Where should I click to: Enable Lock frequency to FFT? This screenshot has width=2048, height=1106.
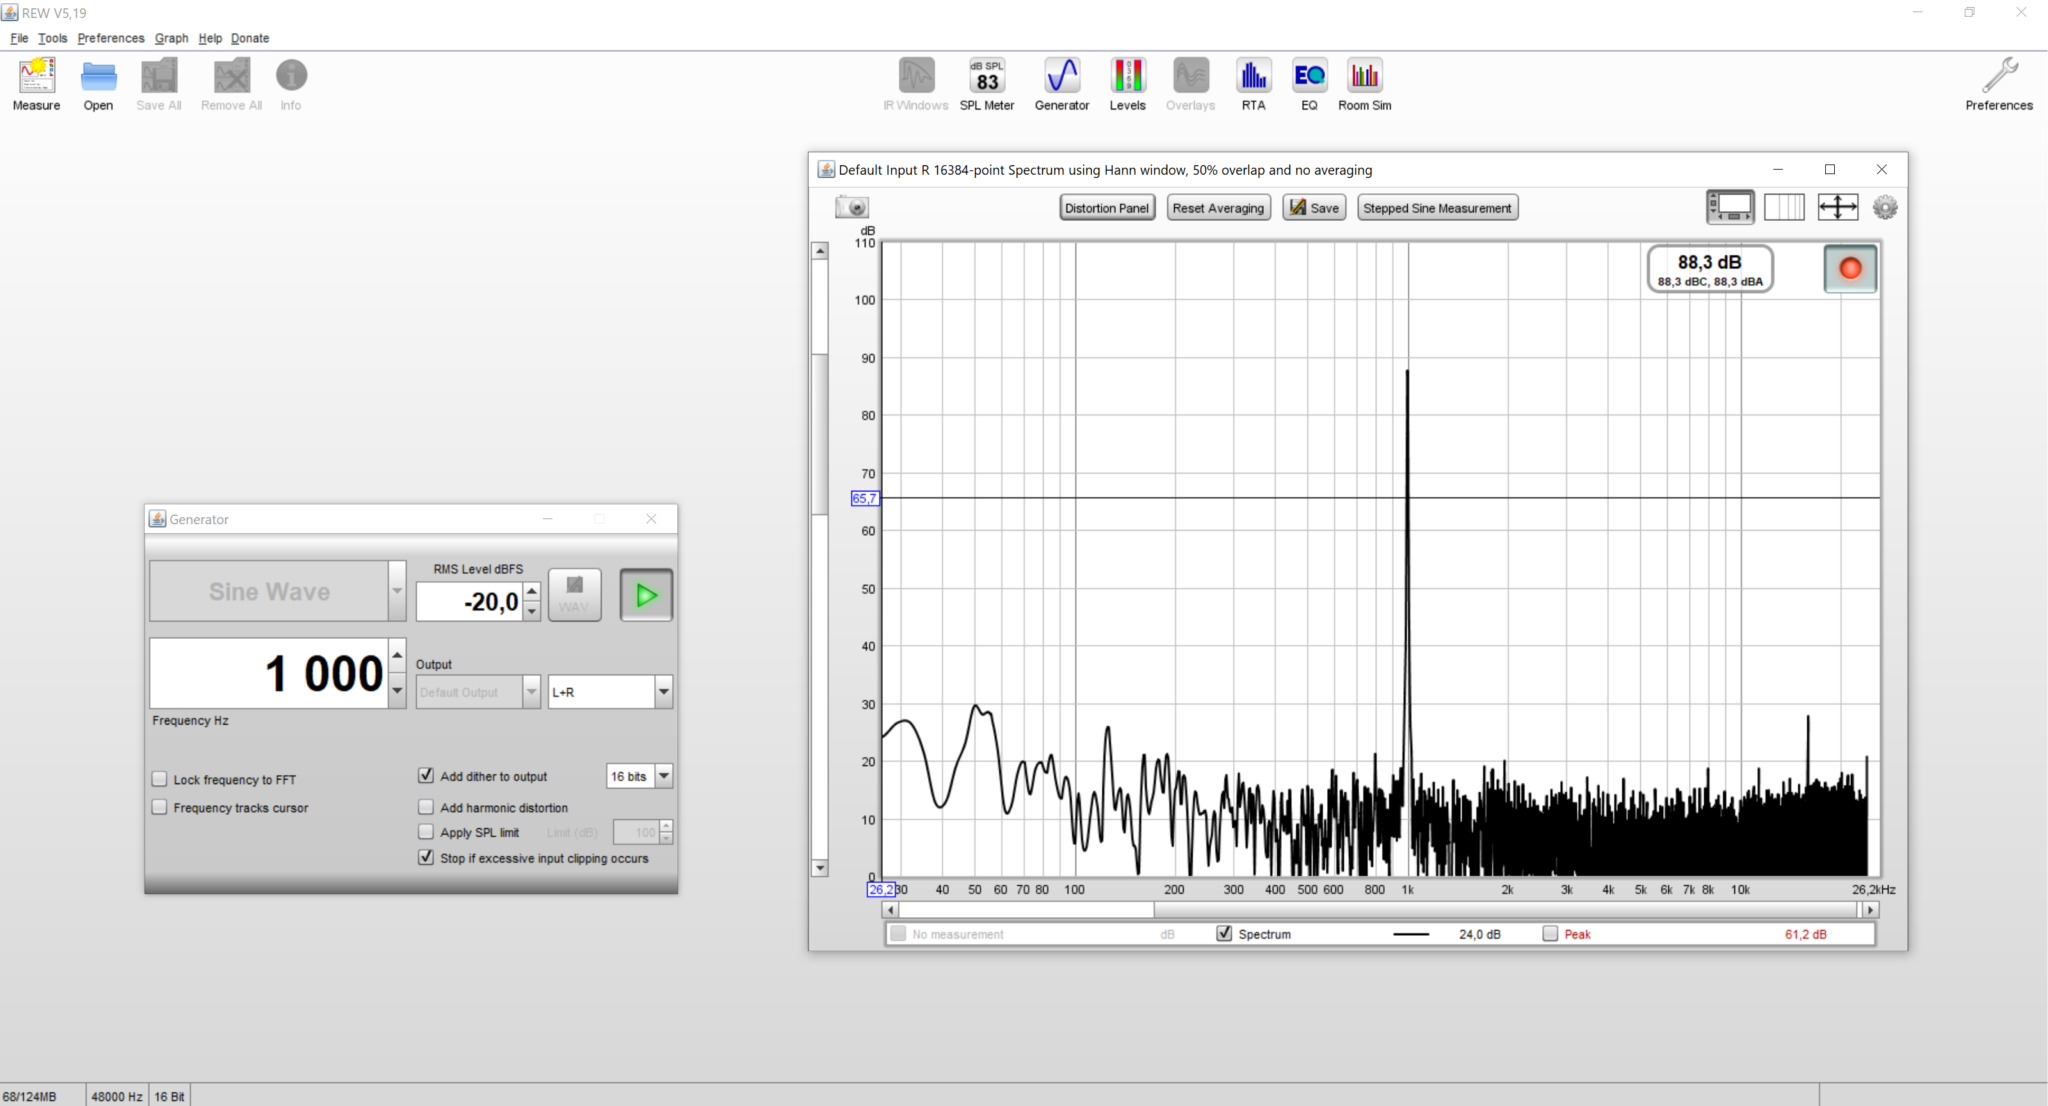[x=159, y=778]
